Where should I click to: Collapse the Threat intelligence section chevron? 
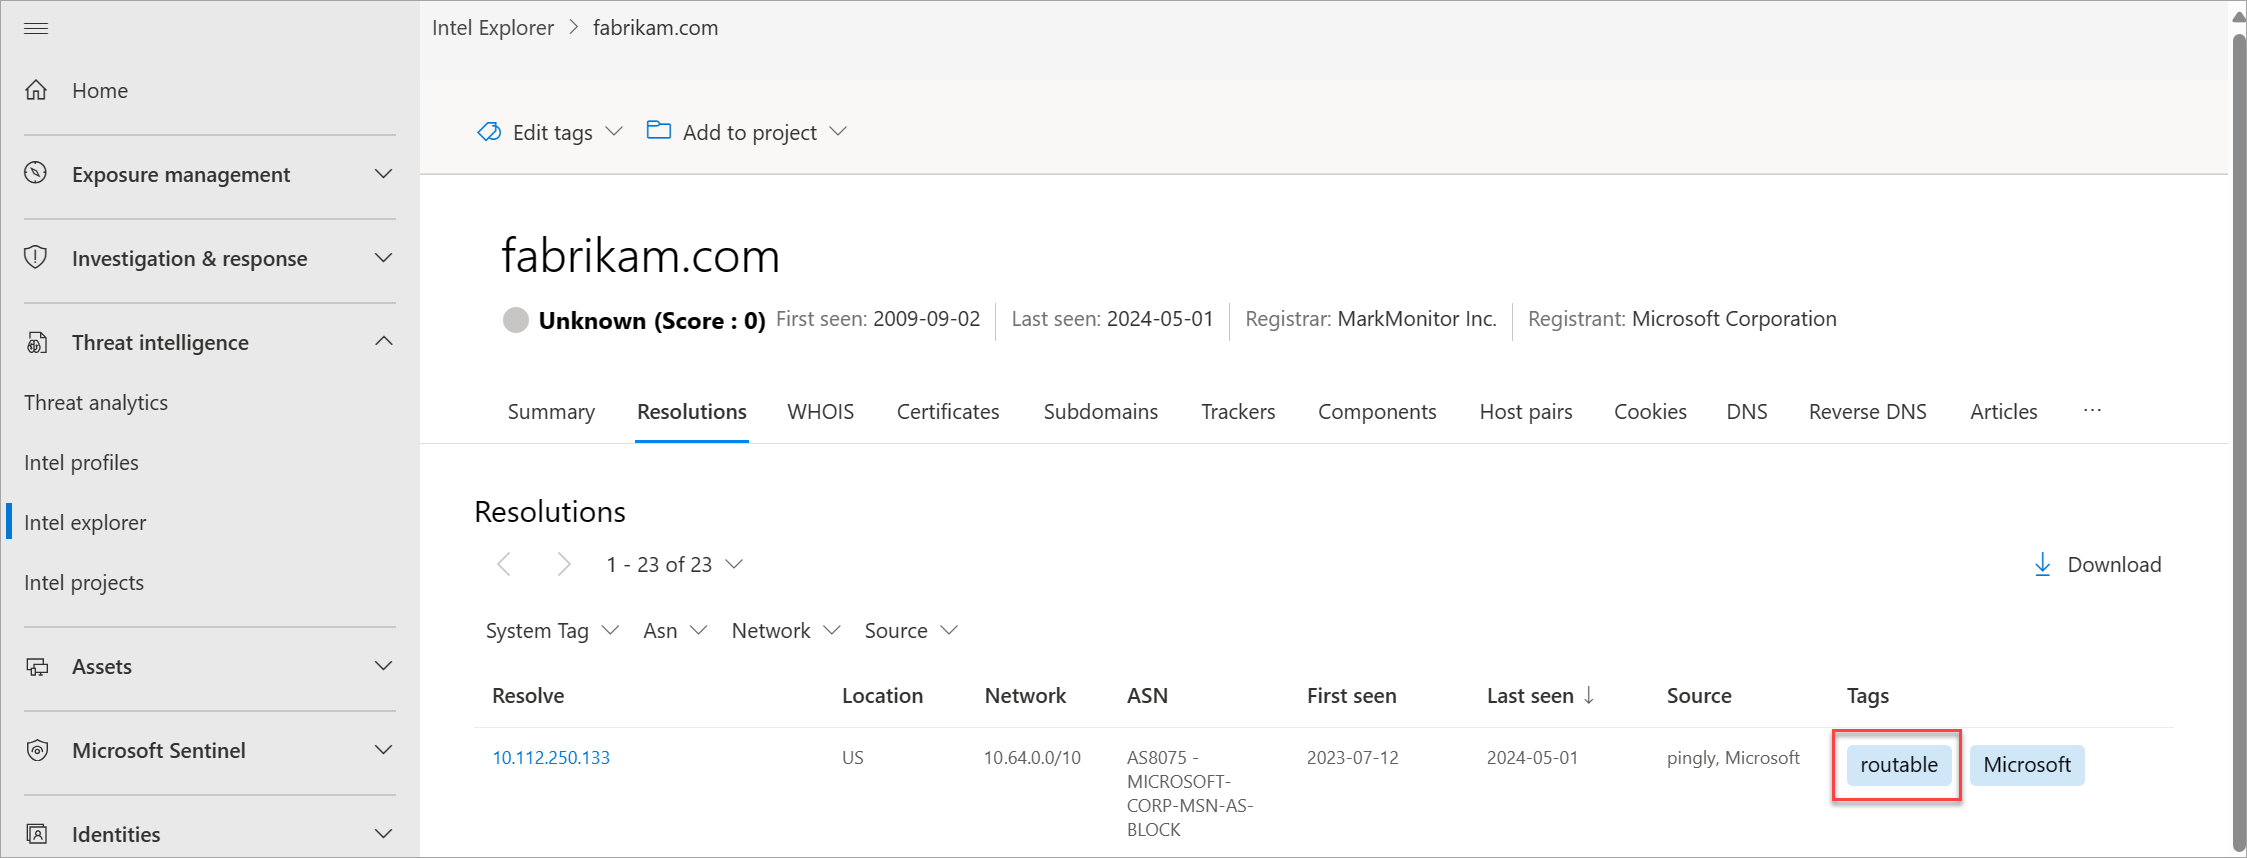(383, 342)
